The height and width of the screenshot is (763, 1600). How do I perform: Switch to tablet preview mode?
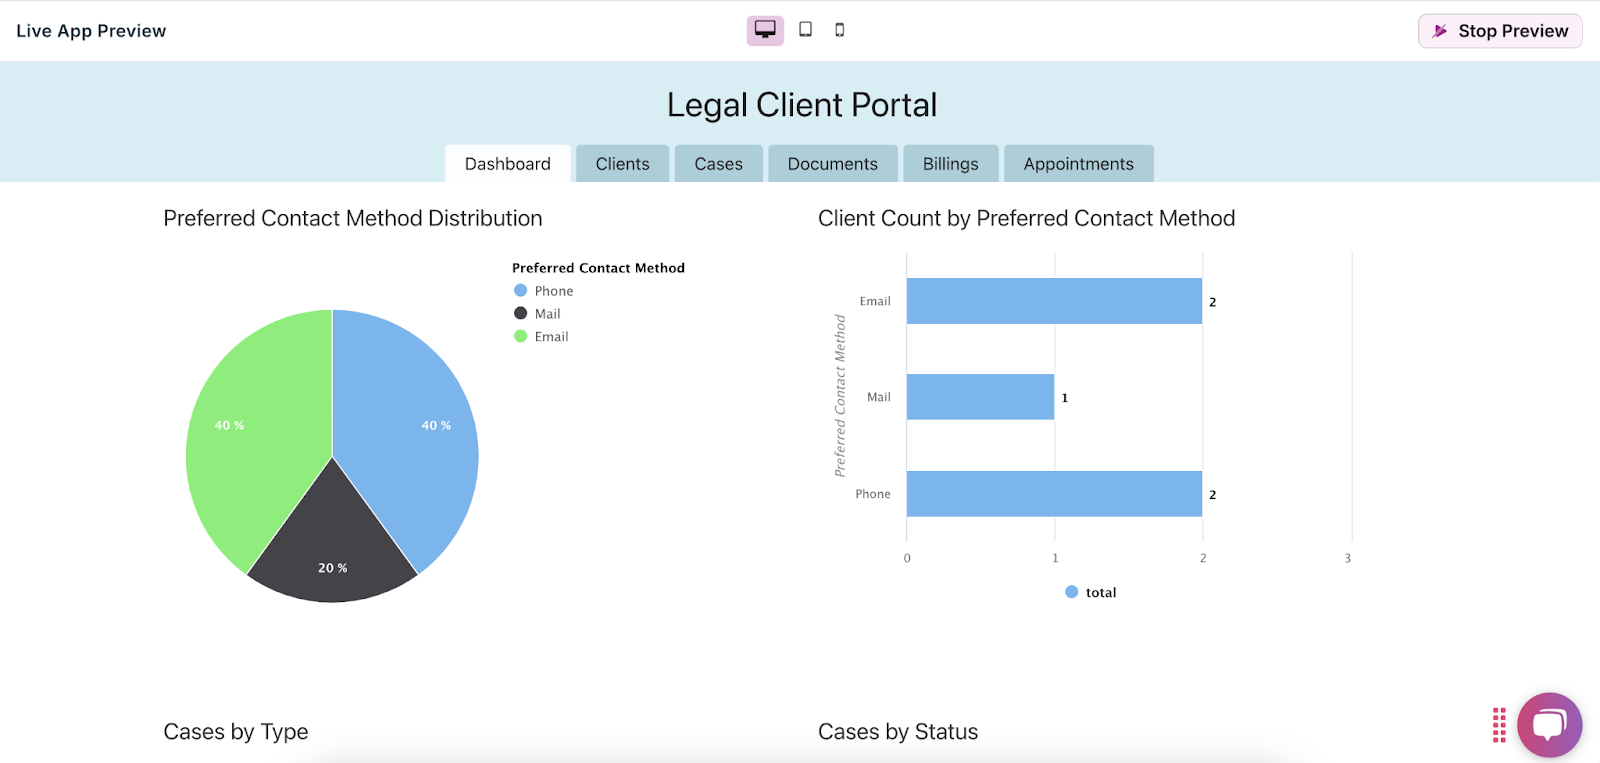[x=805, y=30]
